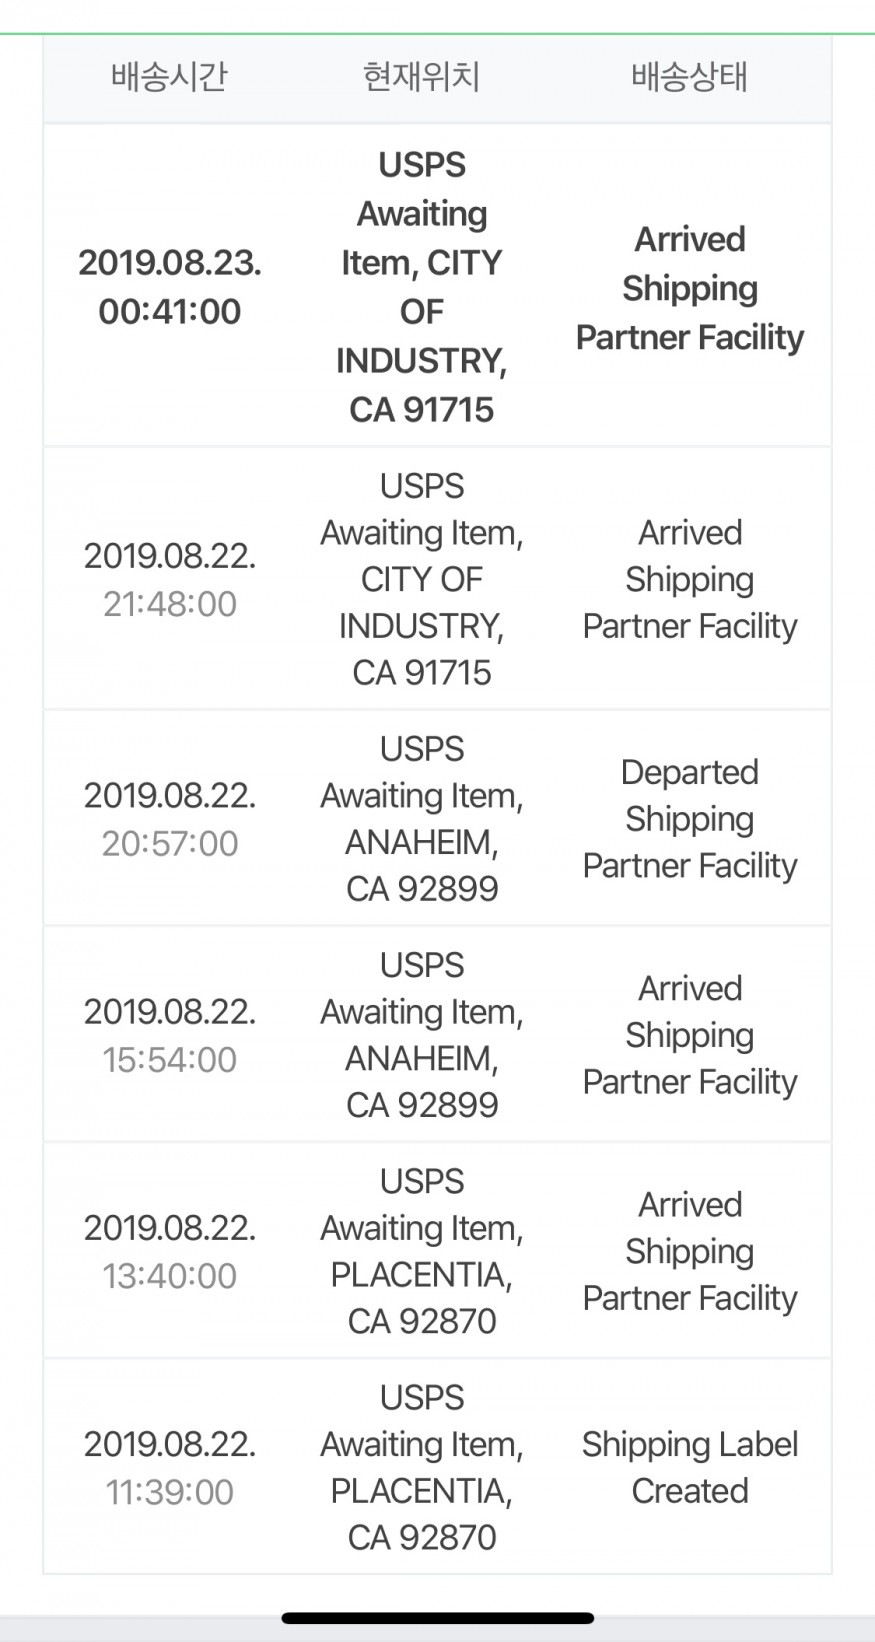Tap the bold CITY OF INDUSTRY location
Viewport: 875px width, 1642px height.
[x=421, y=287]
